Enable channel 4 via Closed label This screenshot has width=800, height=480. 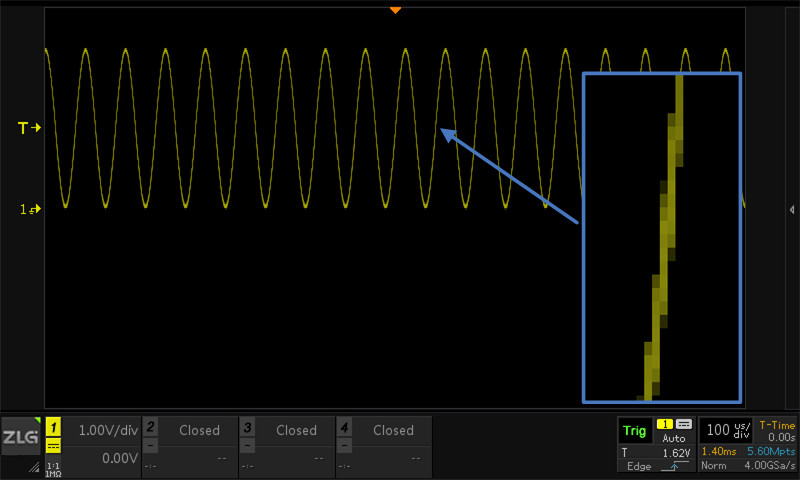click(x=393, y=430)
